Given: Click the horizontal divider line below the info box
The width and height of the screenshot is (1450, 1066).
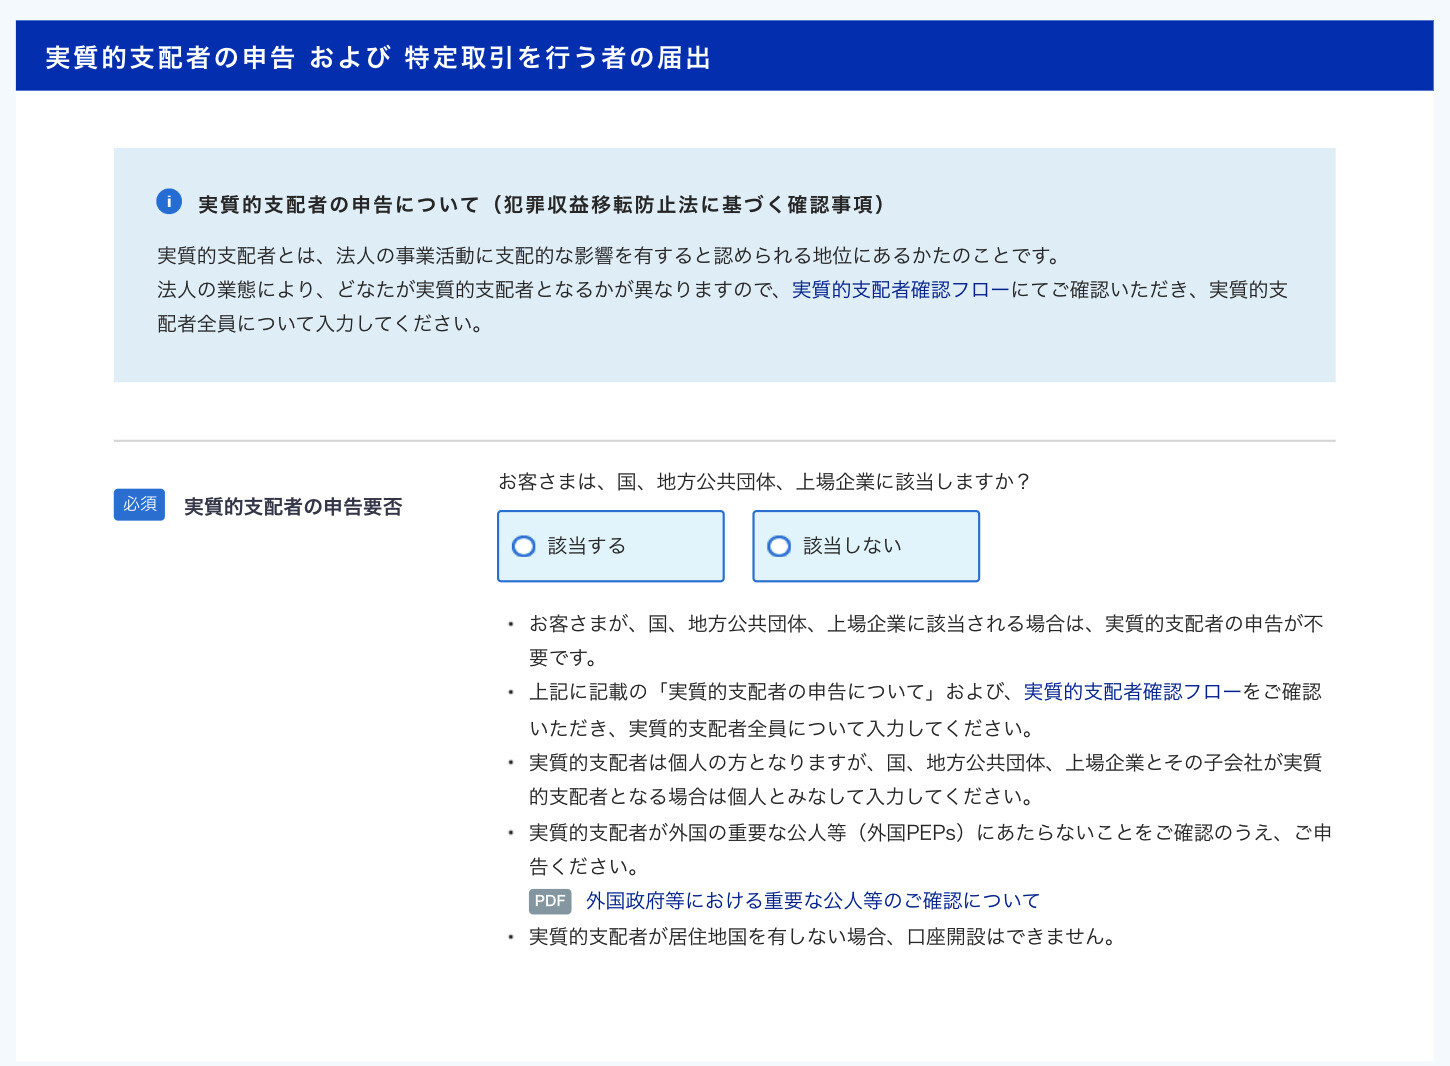Looking at the screenshot, I should point(724,440).
